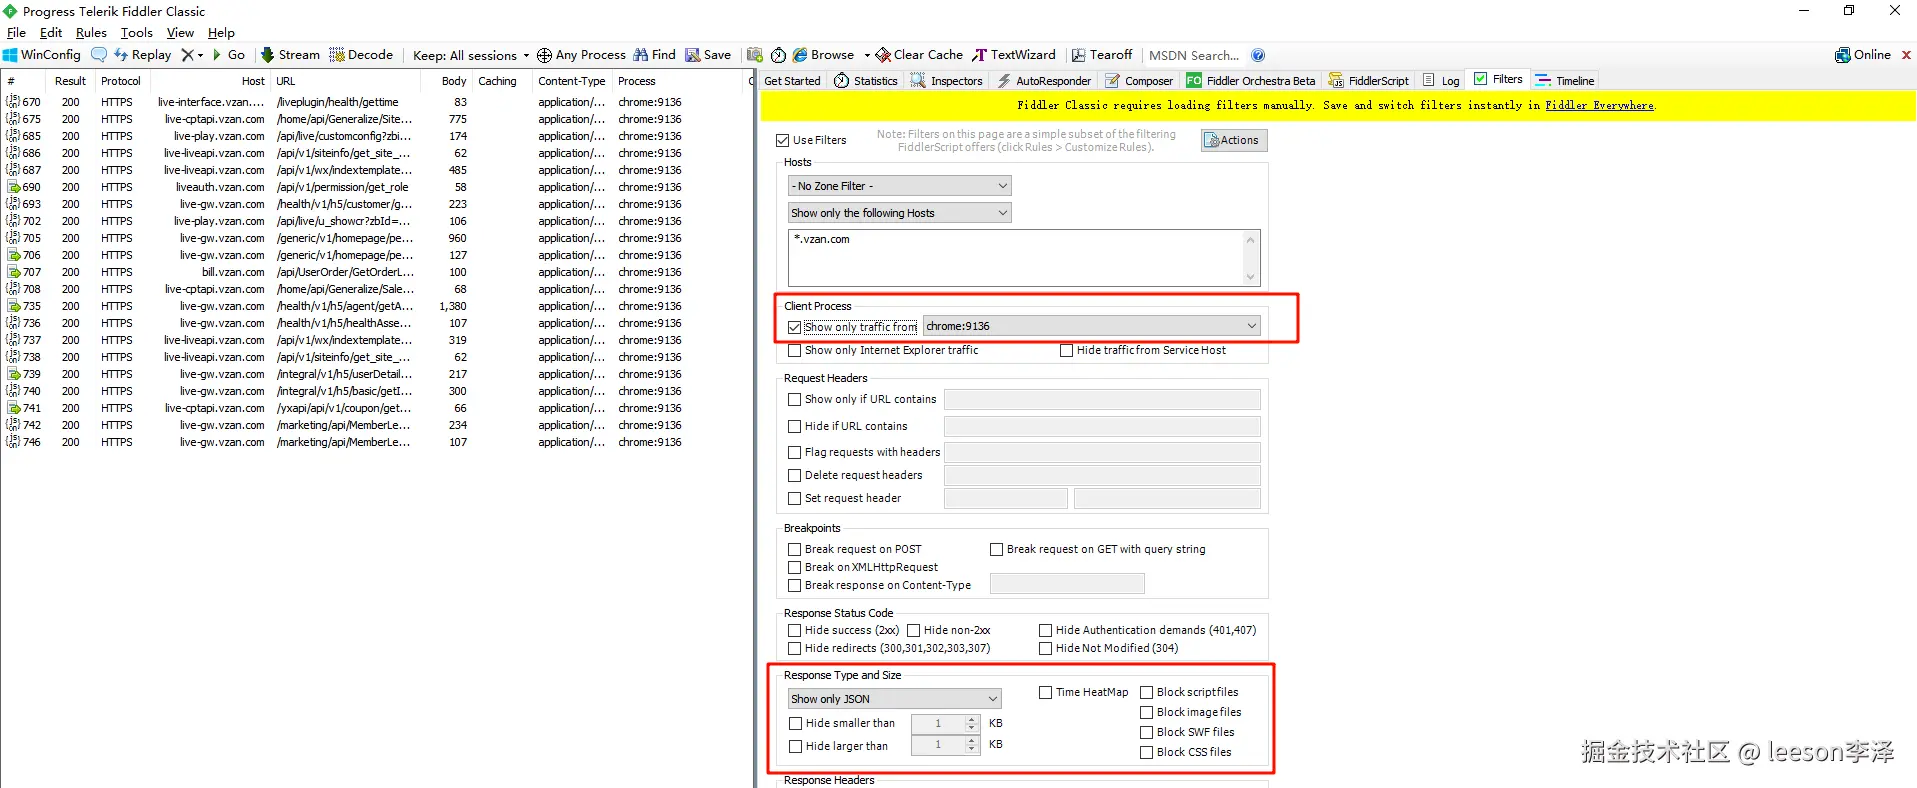This screenshot has height=788, width=1917.
Task: Open WinConfig from the toolbar
Action: [x=42, y=55]
